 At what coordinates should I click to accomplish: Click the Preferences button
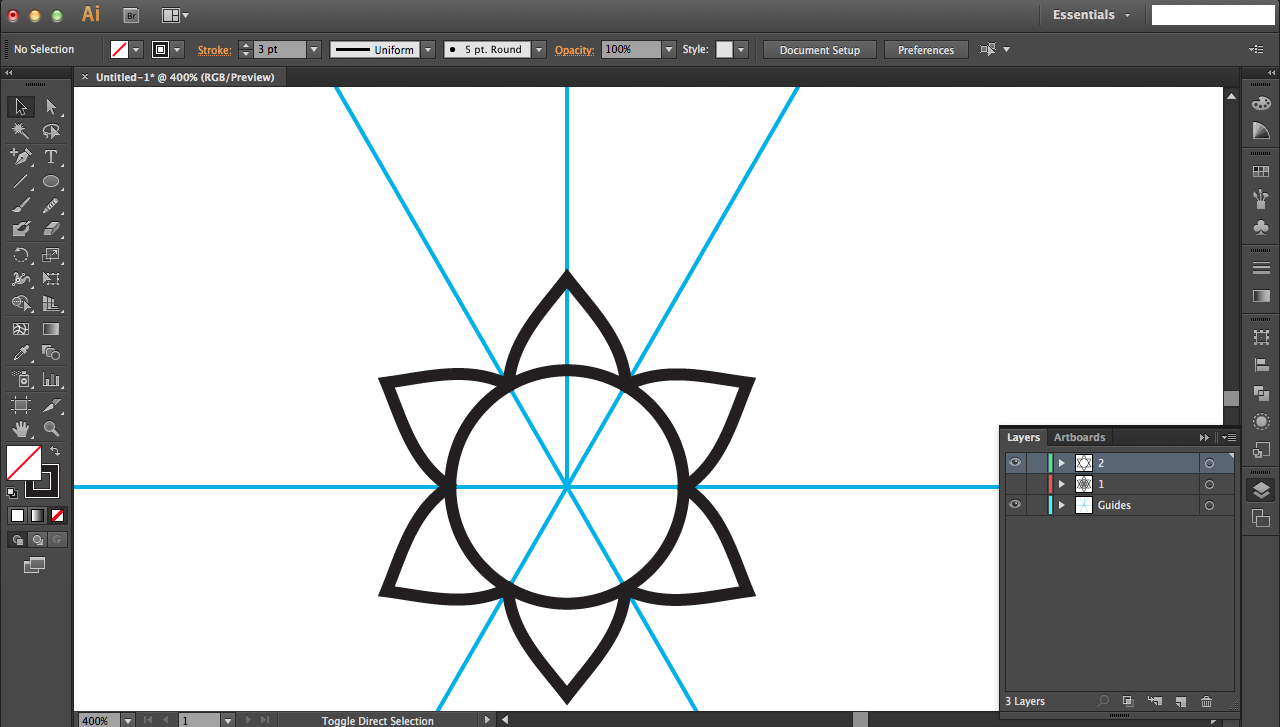(926, 50)
